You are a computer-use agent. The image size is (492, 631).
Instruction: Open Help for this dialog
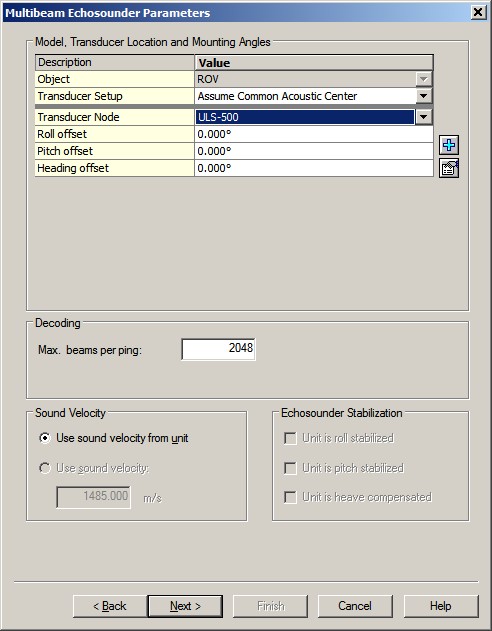(x=441, y=606)
